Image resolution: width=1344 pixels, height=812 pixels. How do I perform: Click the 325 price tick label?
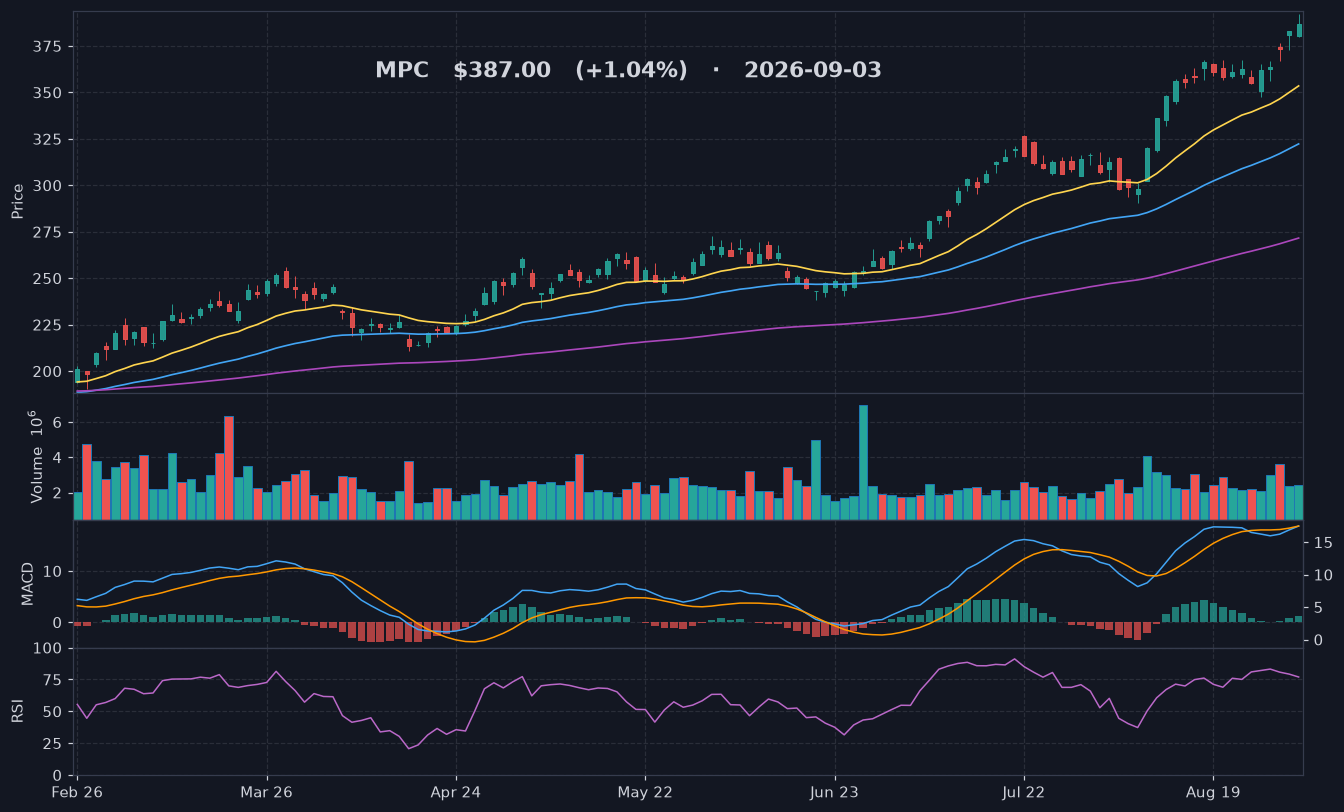click(48, 140)
